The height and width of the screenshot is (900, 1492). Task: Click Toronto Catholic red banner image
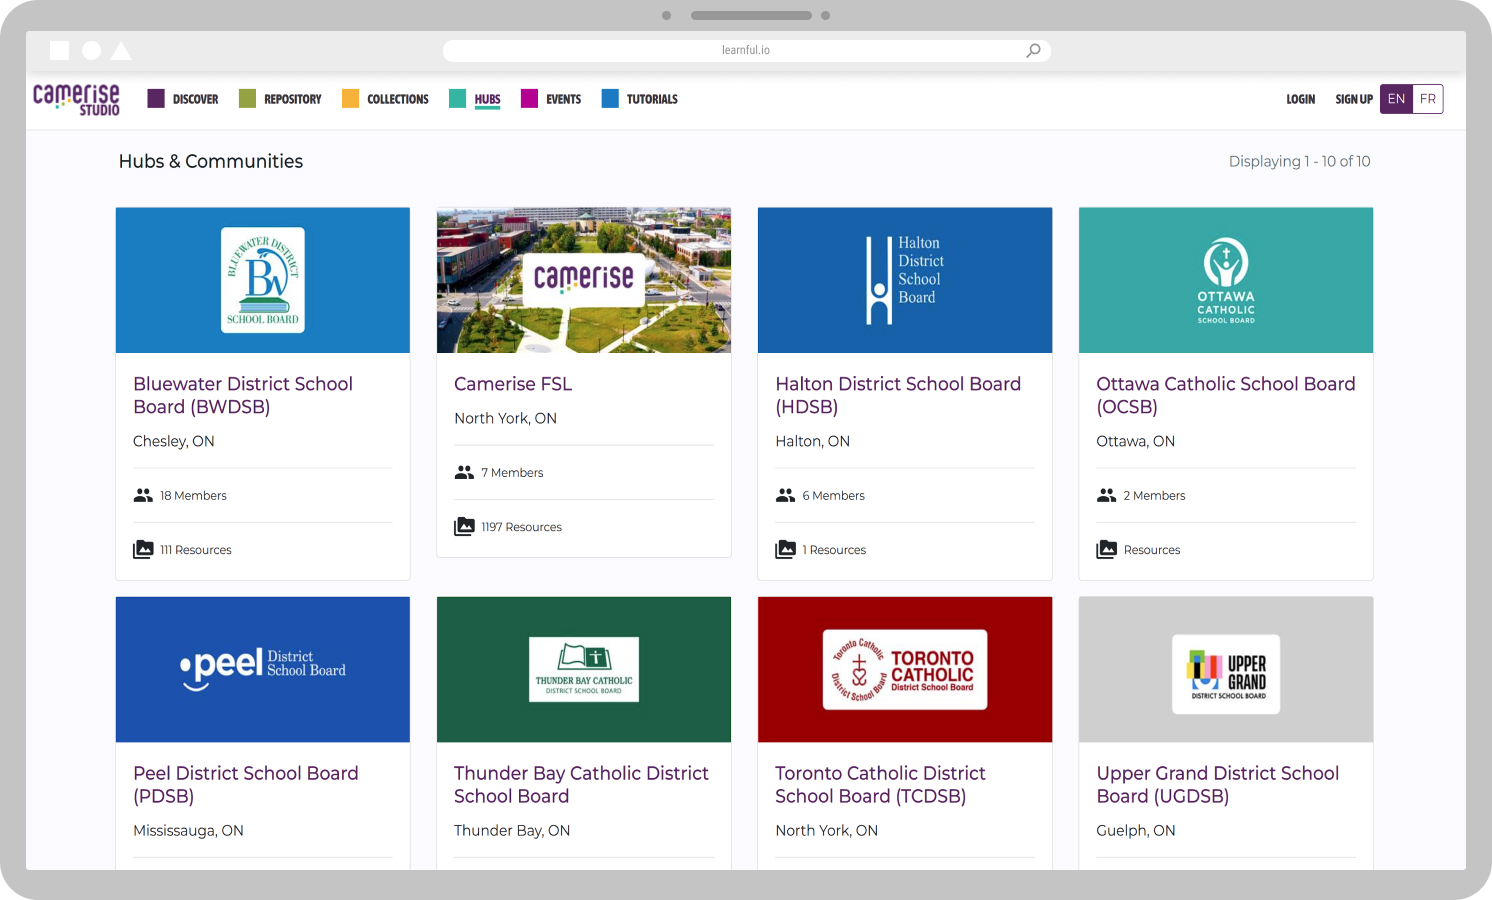click(x=905, y=670)
